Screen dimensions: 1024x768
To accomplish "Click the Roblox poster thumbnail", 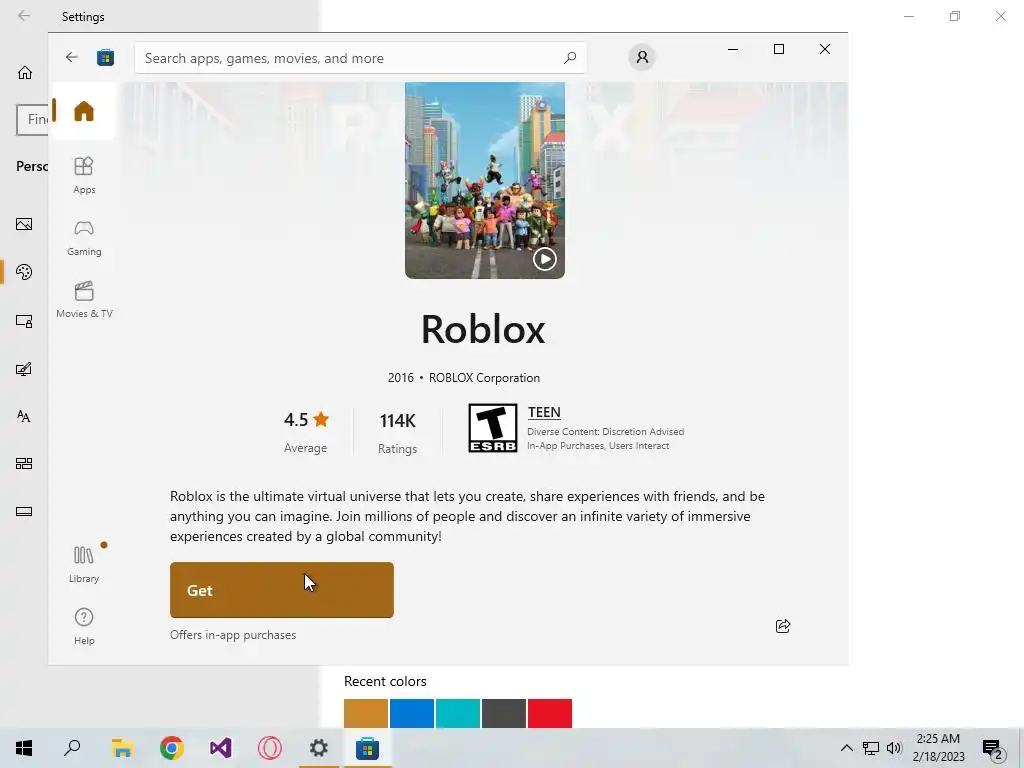I will [x=485, y=180].
